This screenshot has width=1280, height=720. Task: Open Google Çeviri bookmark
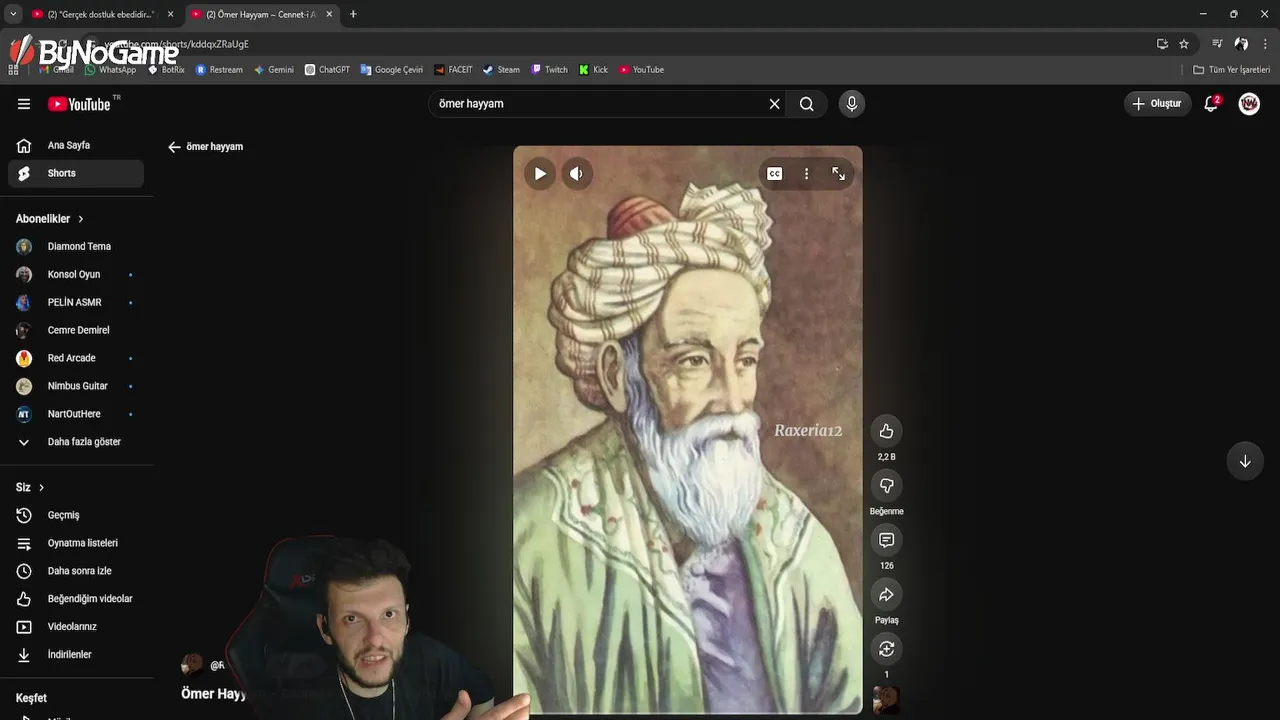(x=392, y=70)
